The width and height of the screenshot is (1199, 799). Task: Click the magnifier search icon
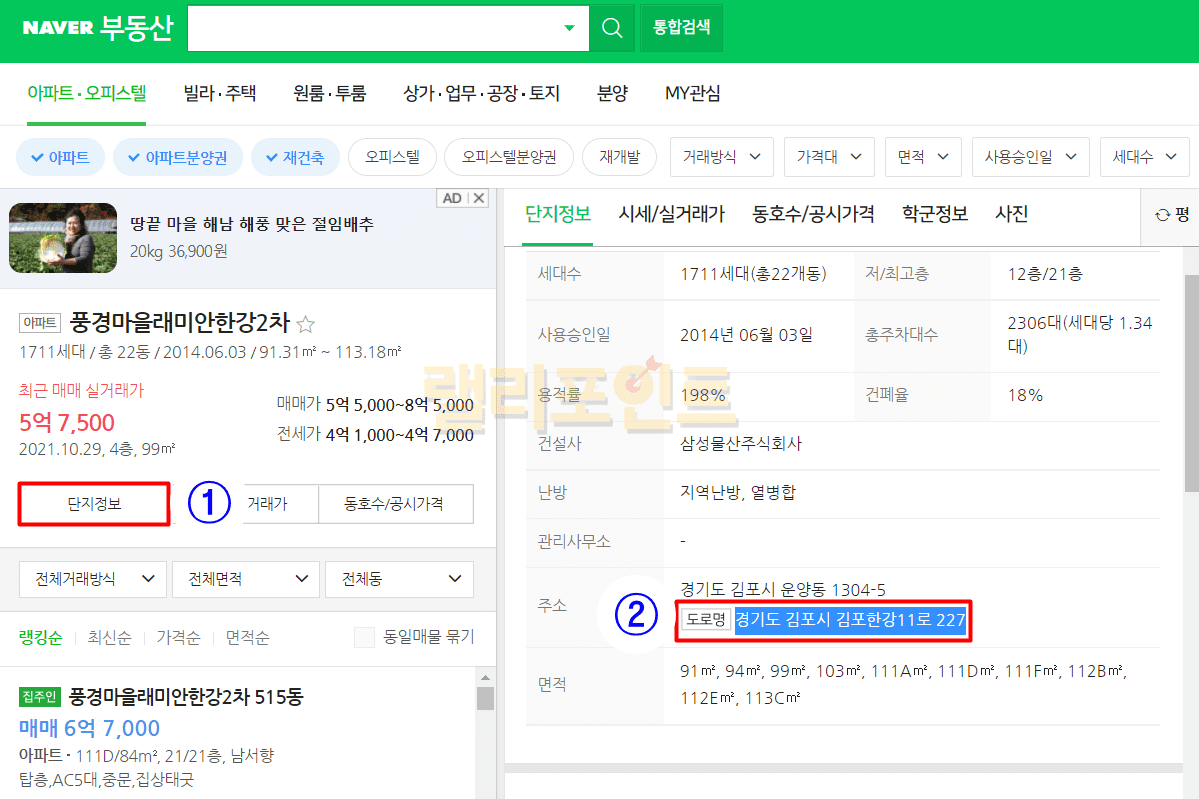click(x=612, y=27)
